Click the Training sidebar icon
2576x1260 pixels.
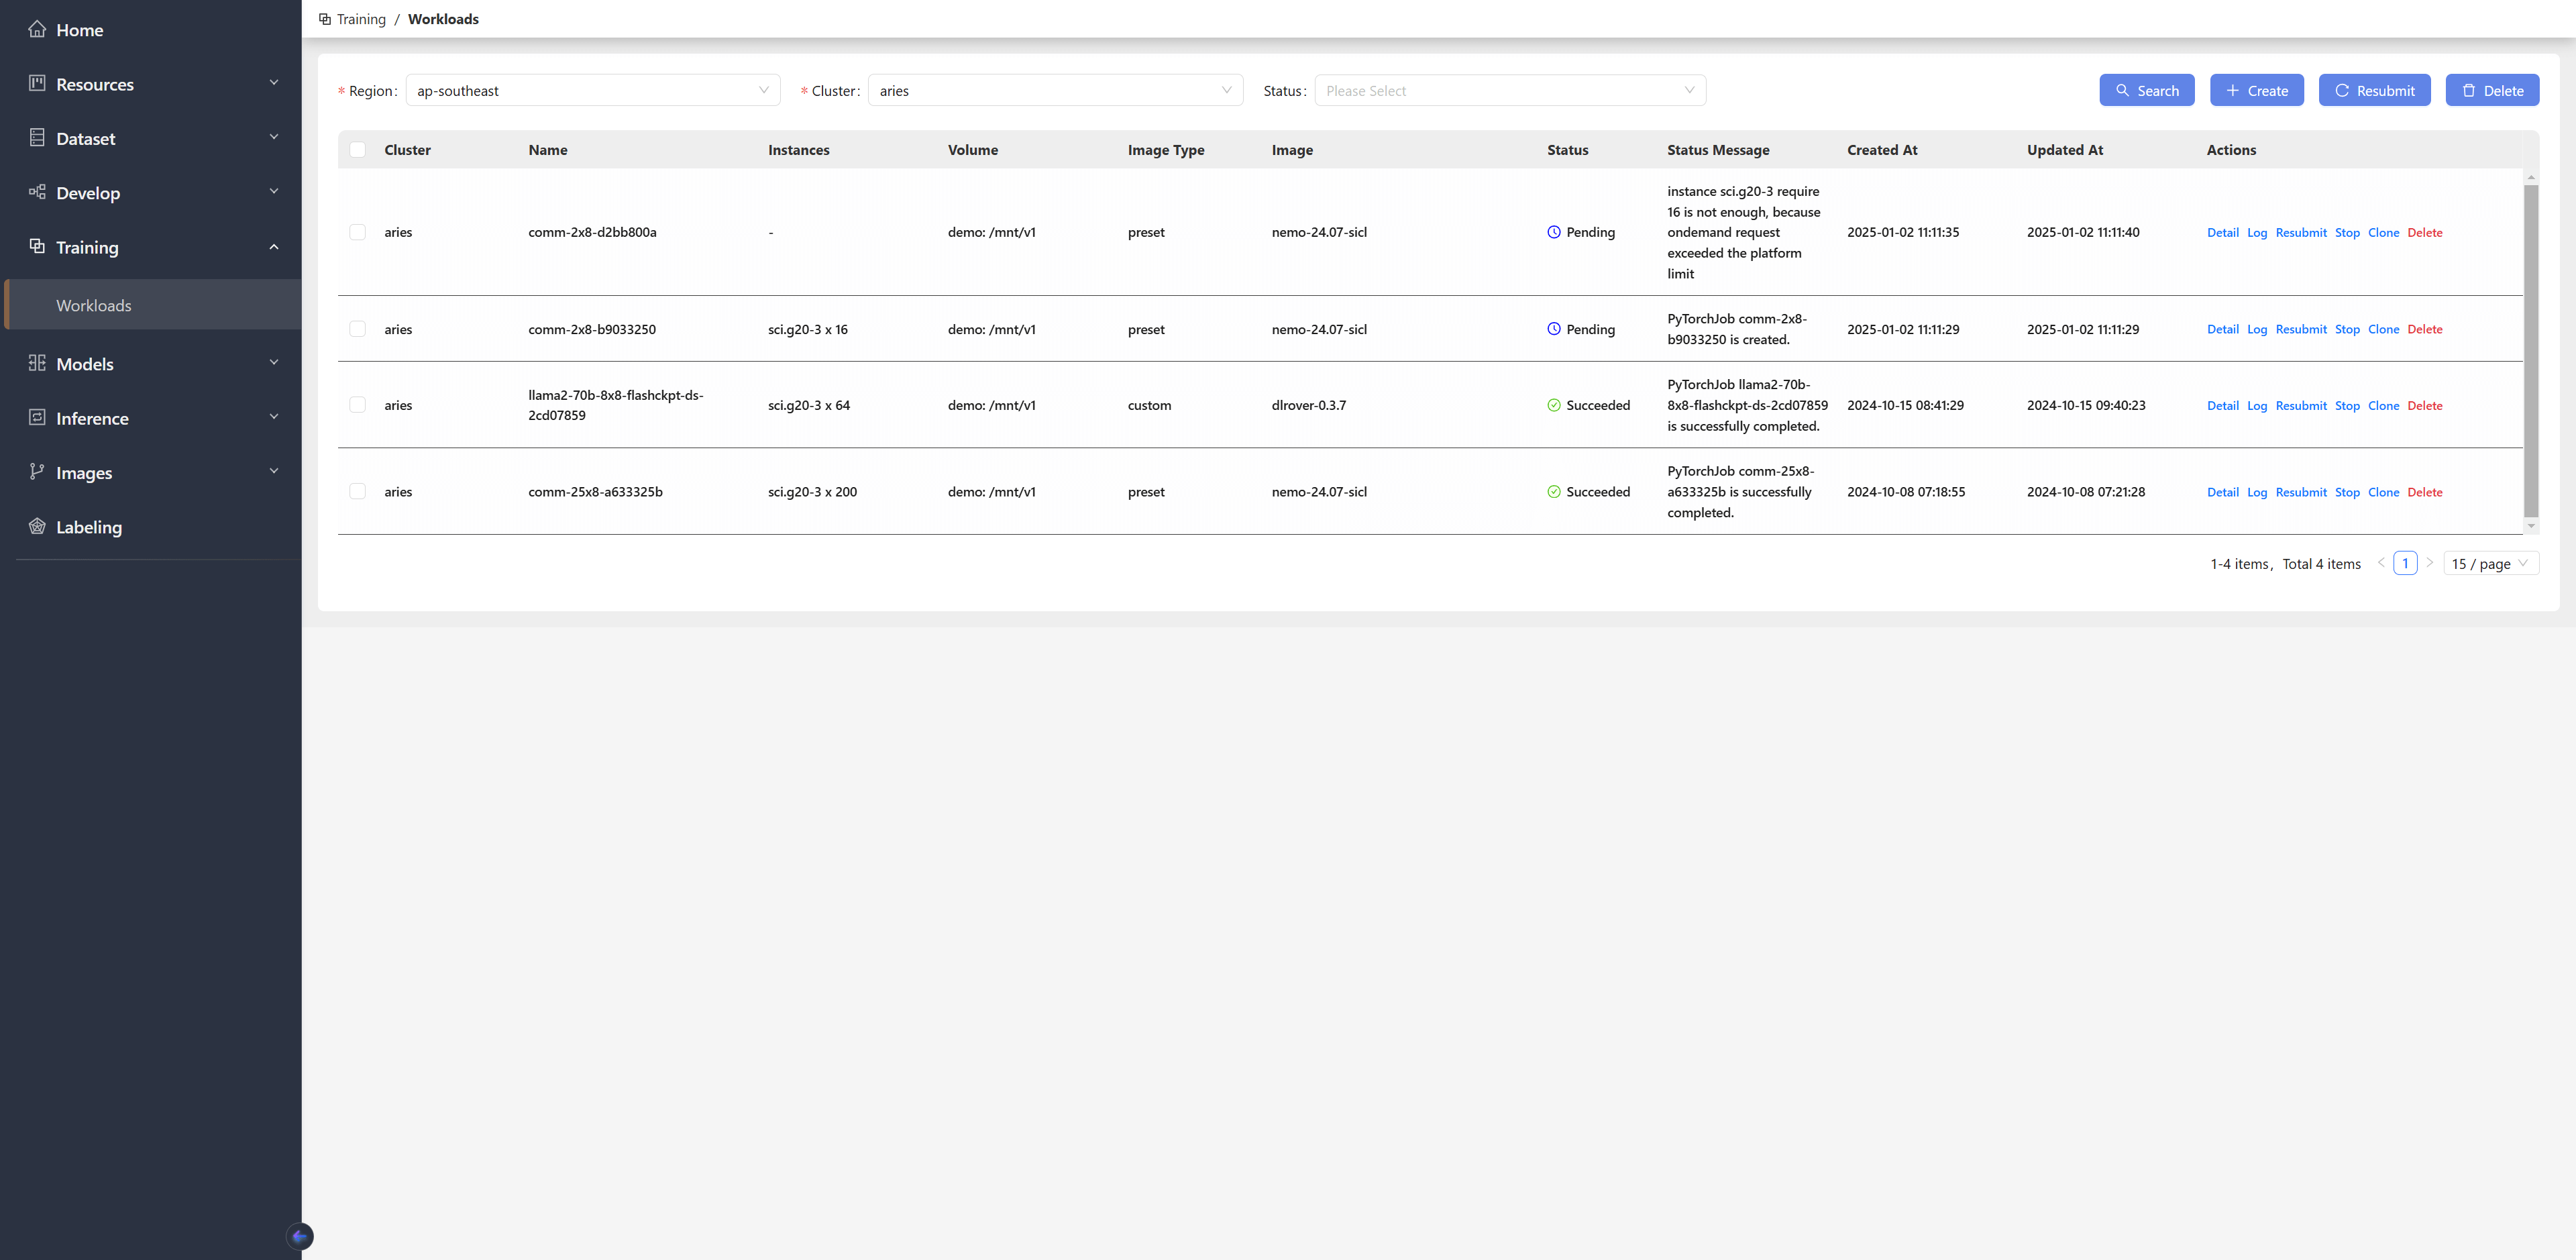[x=37, y=246]
